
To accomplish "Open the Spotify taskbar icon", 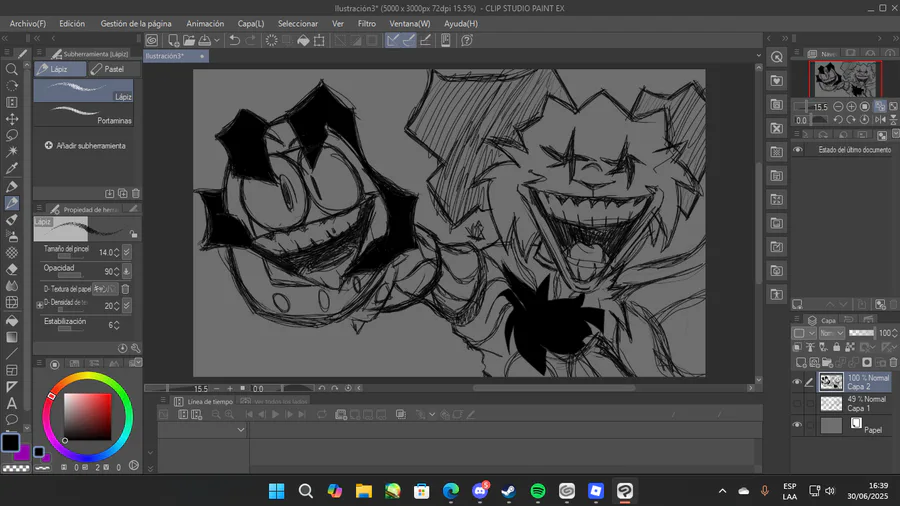I will 538,491.
